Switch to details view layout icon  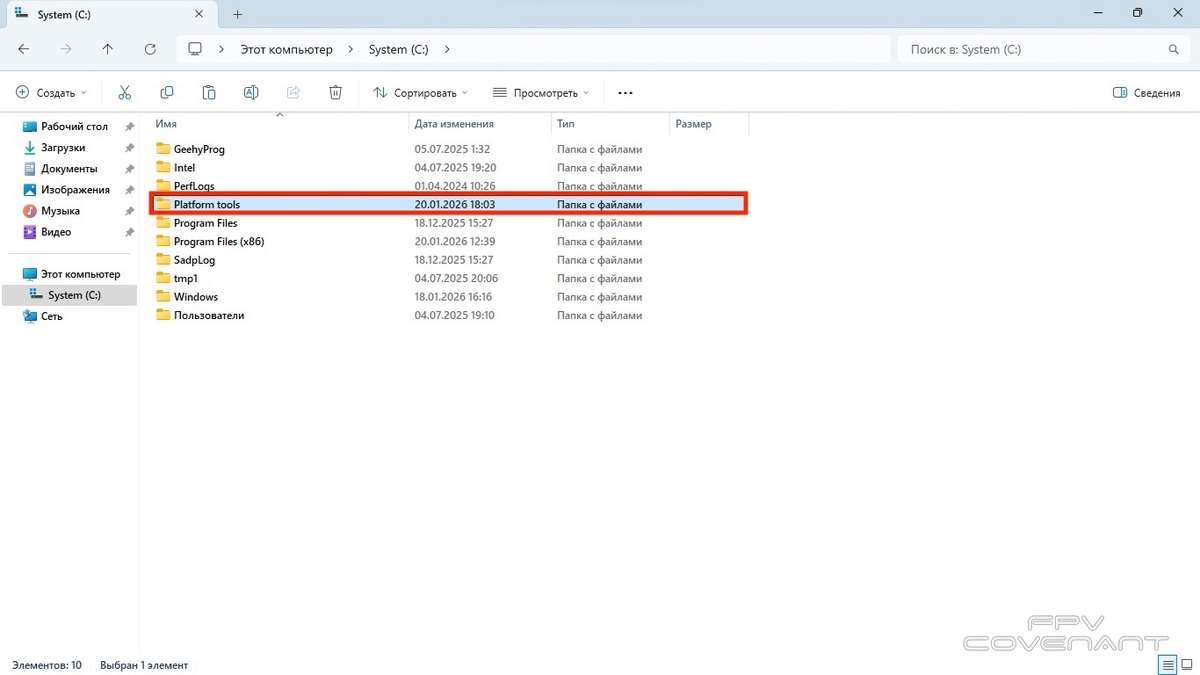(x=1167, y=664)
